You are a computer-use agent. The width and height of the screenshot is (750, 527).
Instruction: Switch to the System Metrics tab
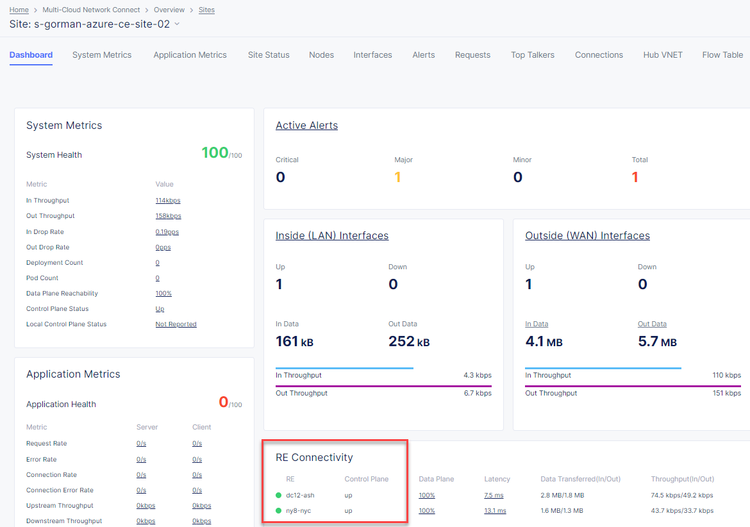pos(102,55)
